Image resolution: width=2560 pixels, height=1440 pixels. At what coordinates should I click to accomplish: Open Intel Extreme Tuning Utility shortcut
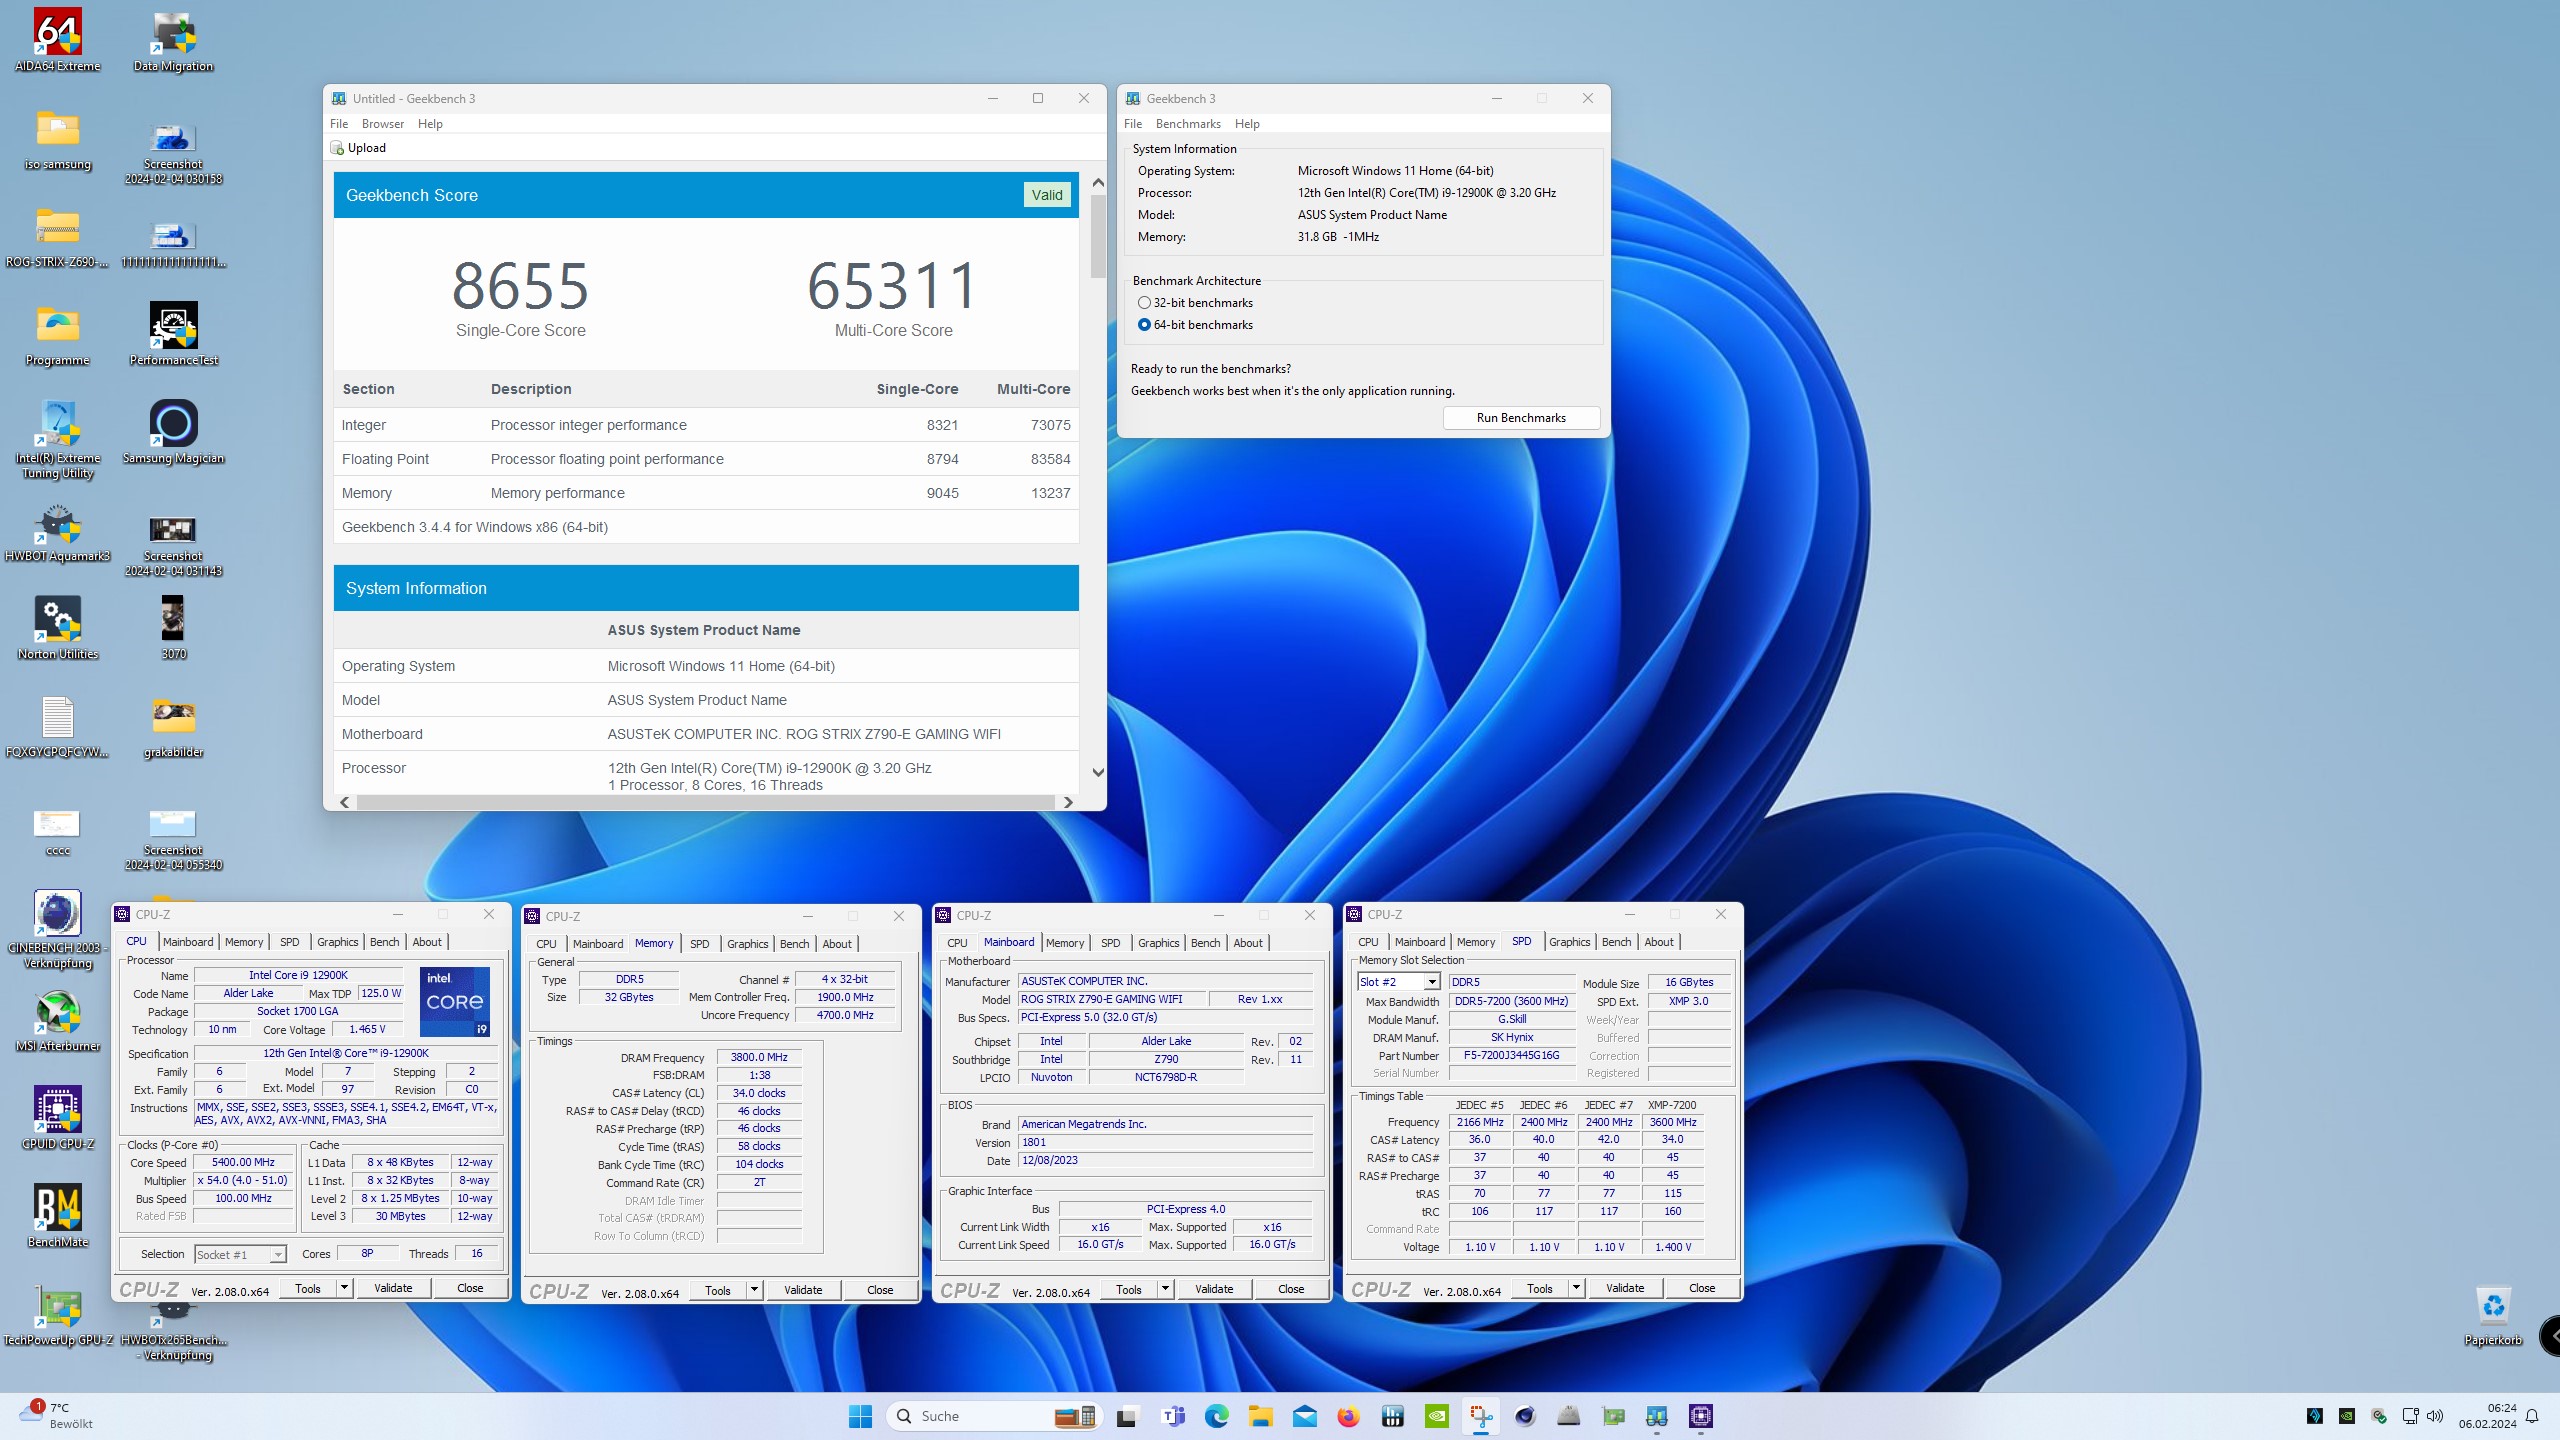[57, 440]
